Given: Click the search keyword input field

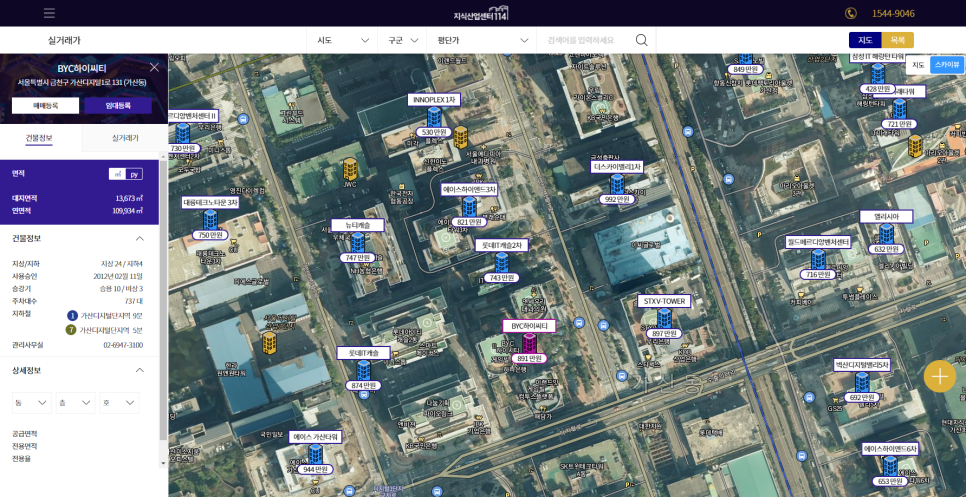Looking at the screenshot, I should pos(587,40).
